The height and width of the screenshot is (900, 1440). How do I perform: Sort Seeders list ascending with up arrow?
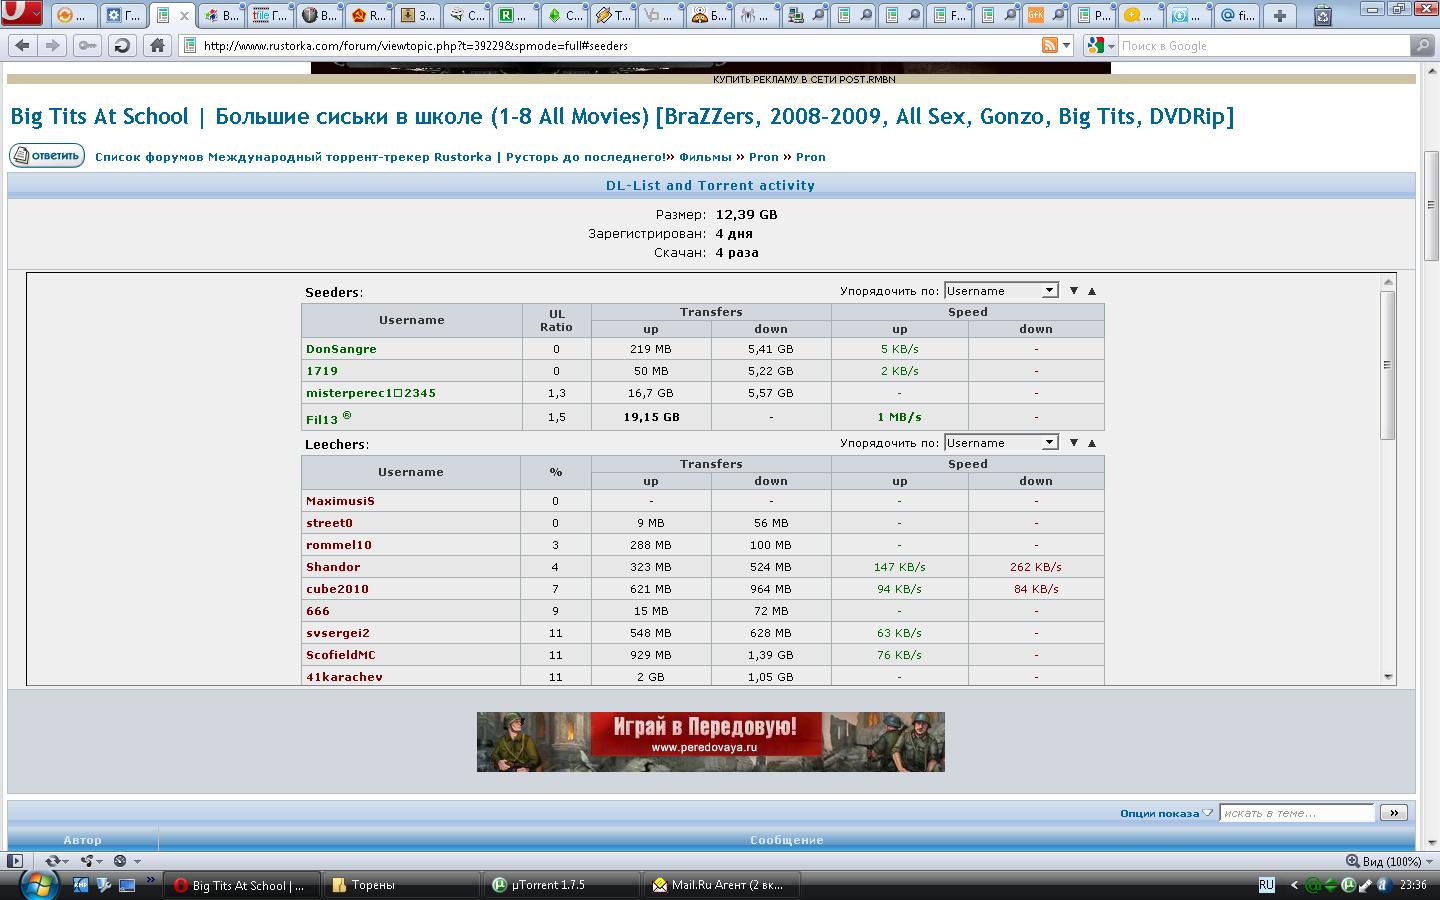[x=1092, y=291]
